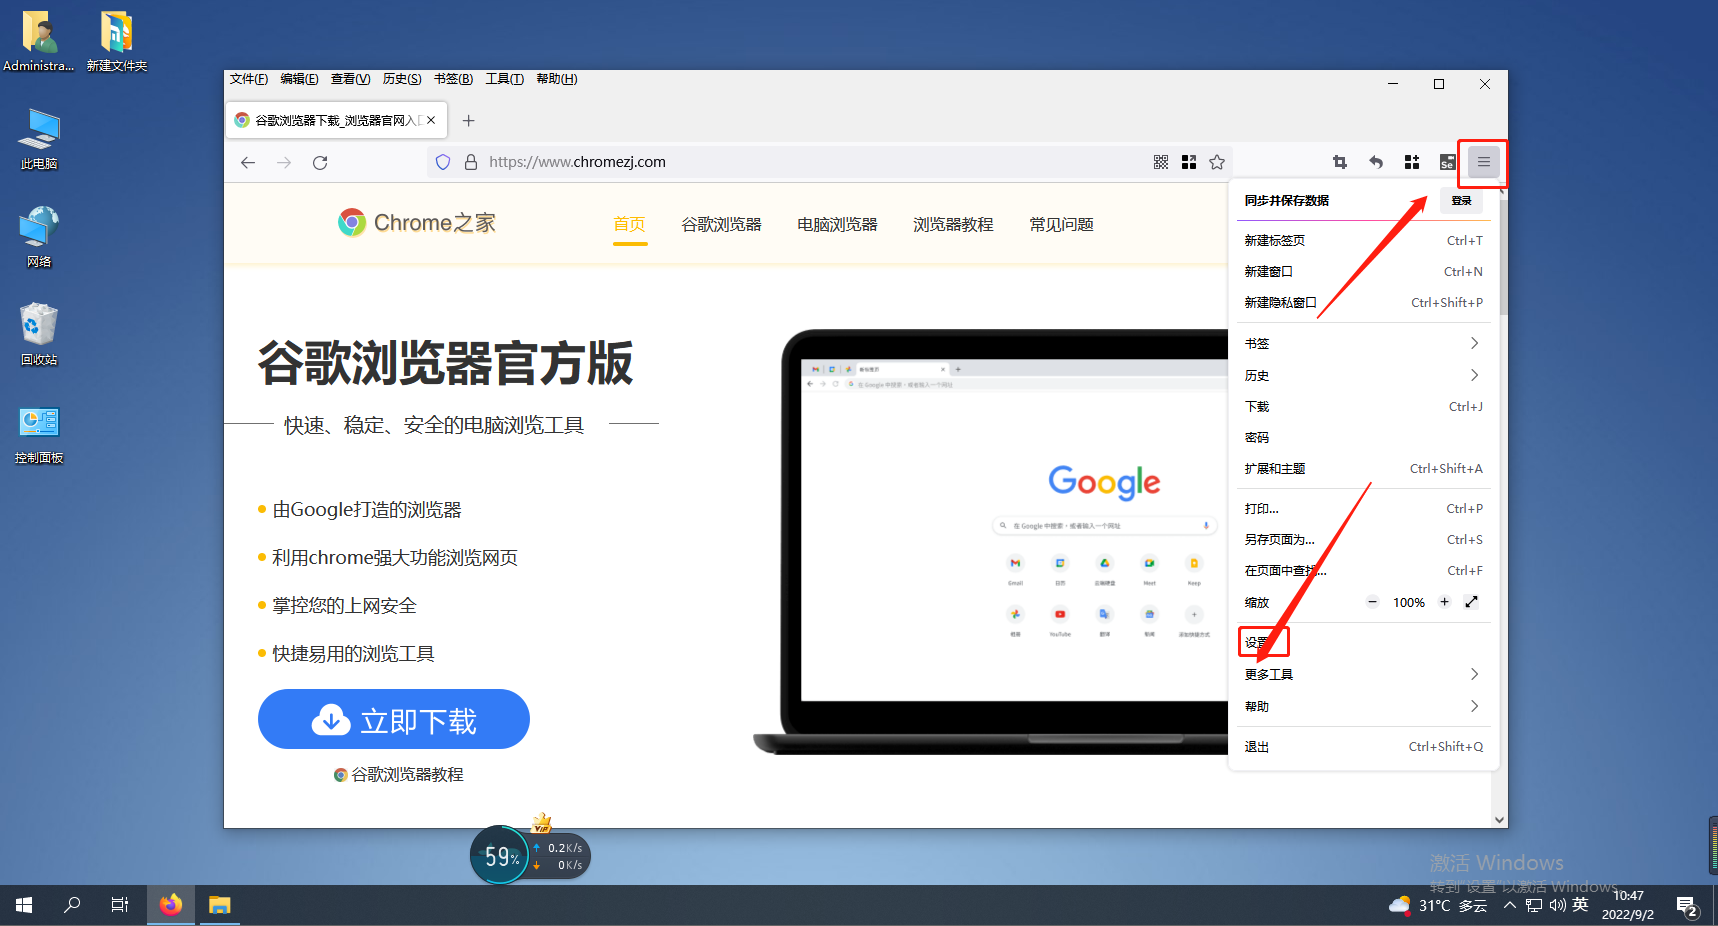Open the 书签(B) menu
Image resolution: width=1718 pixels, height=926 pixels.
click(x=453, y=79)
